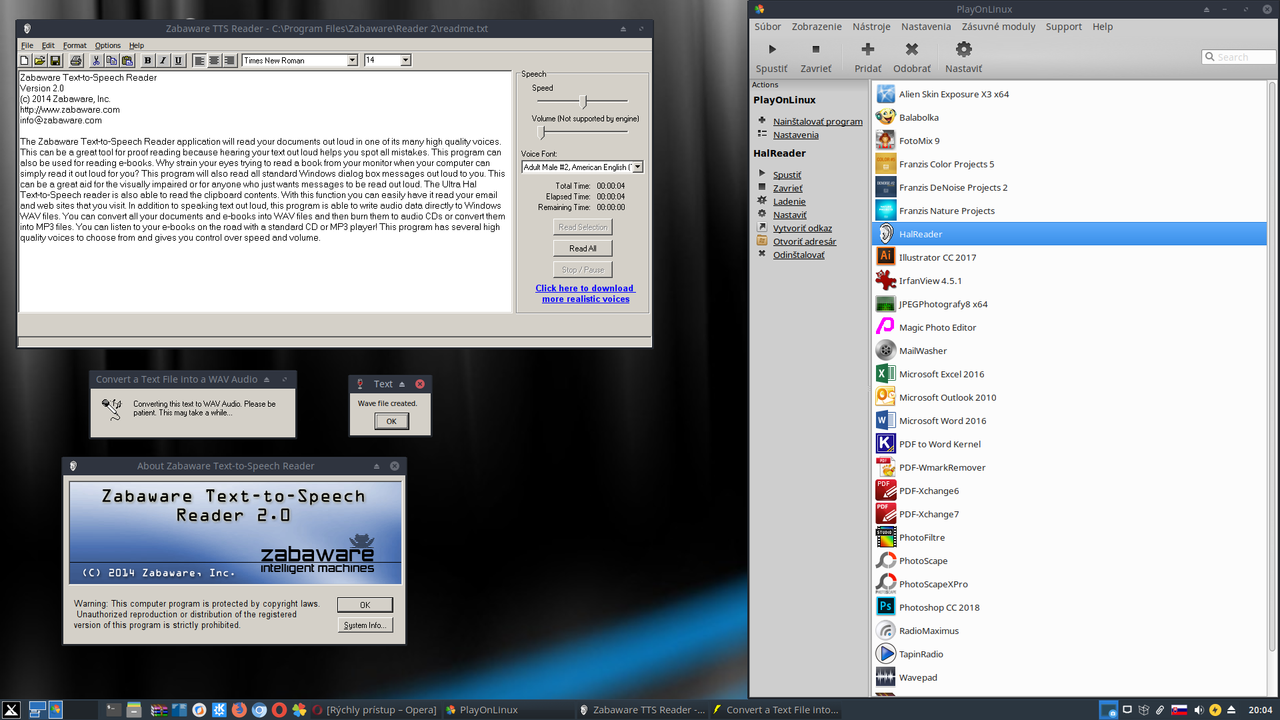This screenshot has width=1280, height=720.
Task: Open Nástroje menu in PlayOnLinux
Action: point(871,27)
